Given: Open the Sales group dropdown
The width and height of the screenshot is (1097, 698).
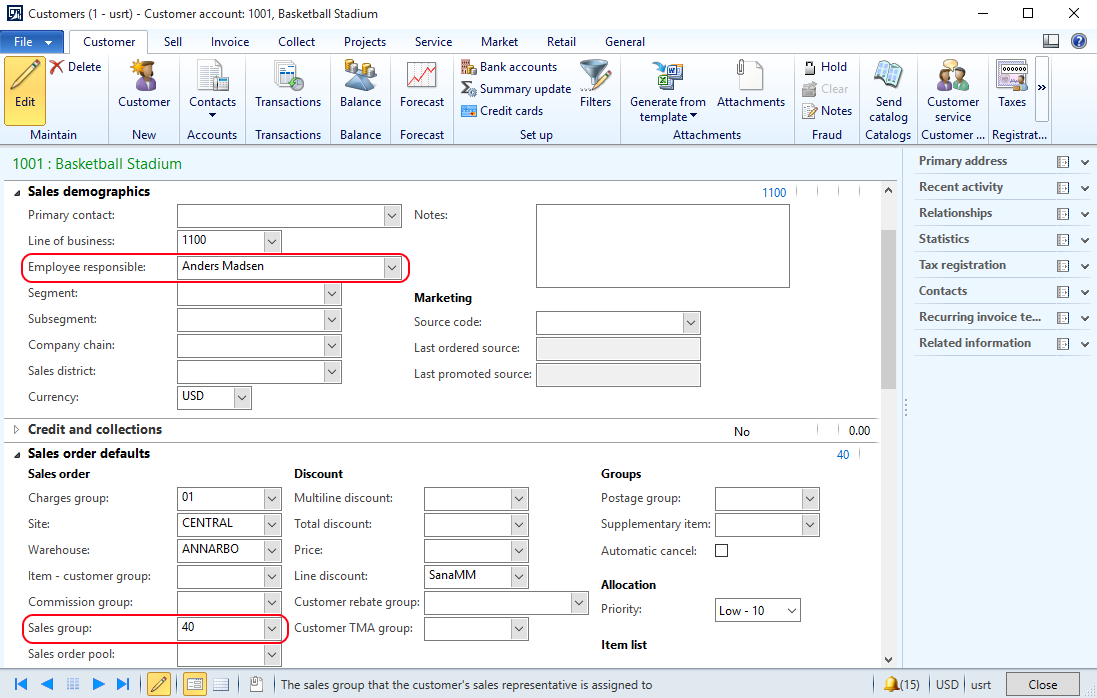Looking at the screenshot, I should click(272, 628).
